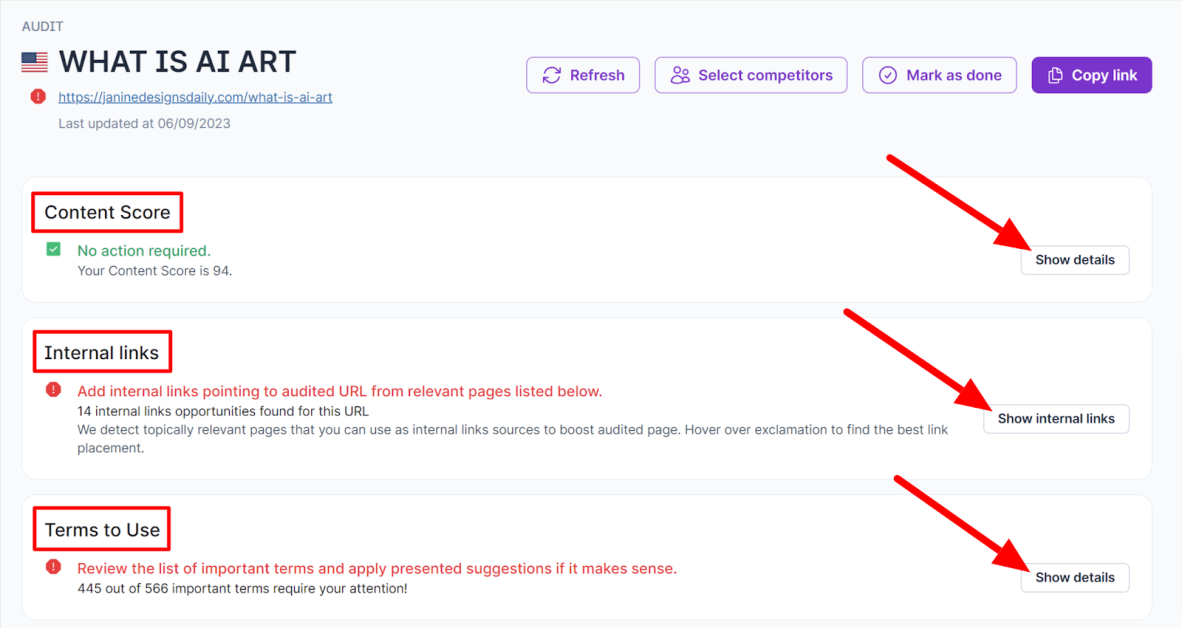This screenshot has width=1182, height=628.
Task: Click the Select competitors people icon
Action: point(681,74)
